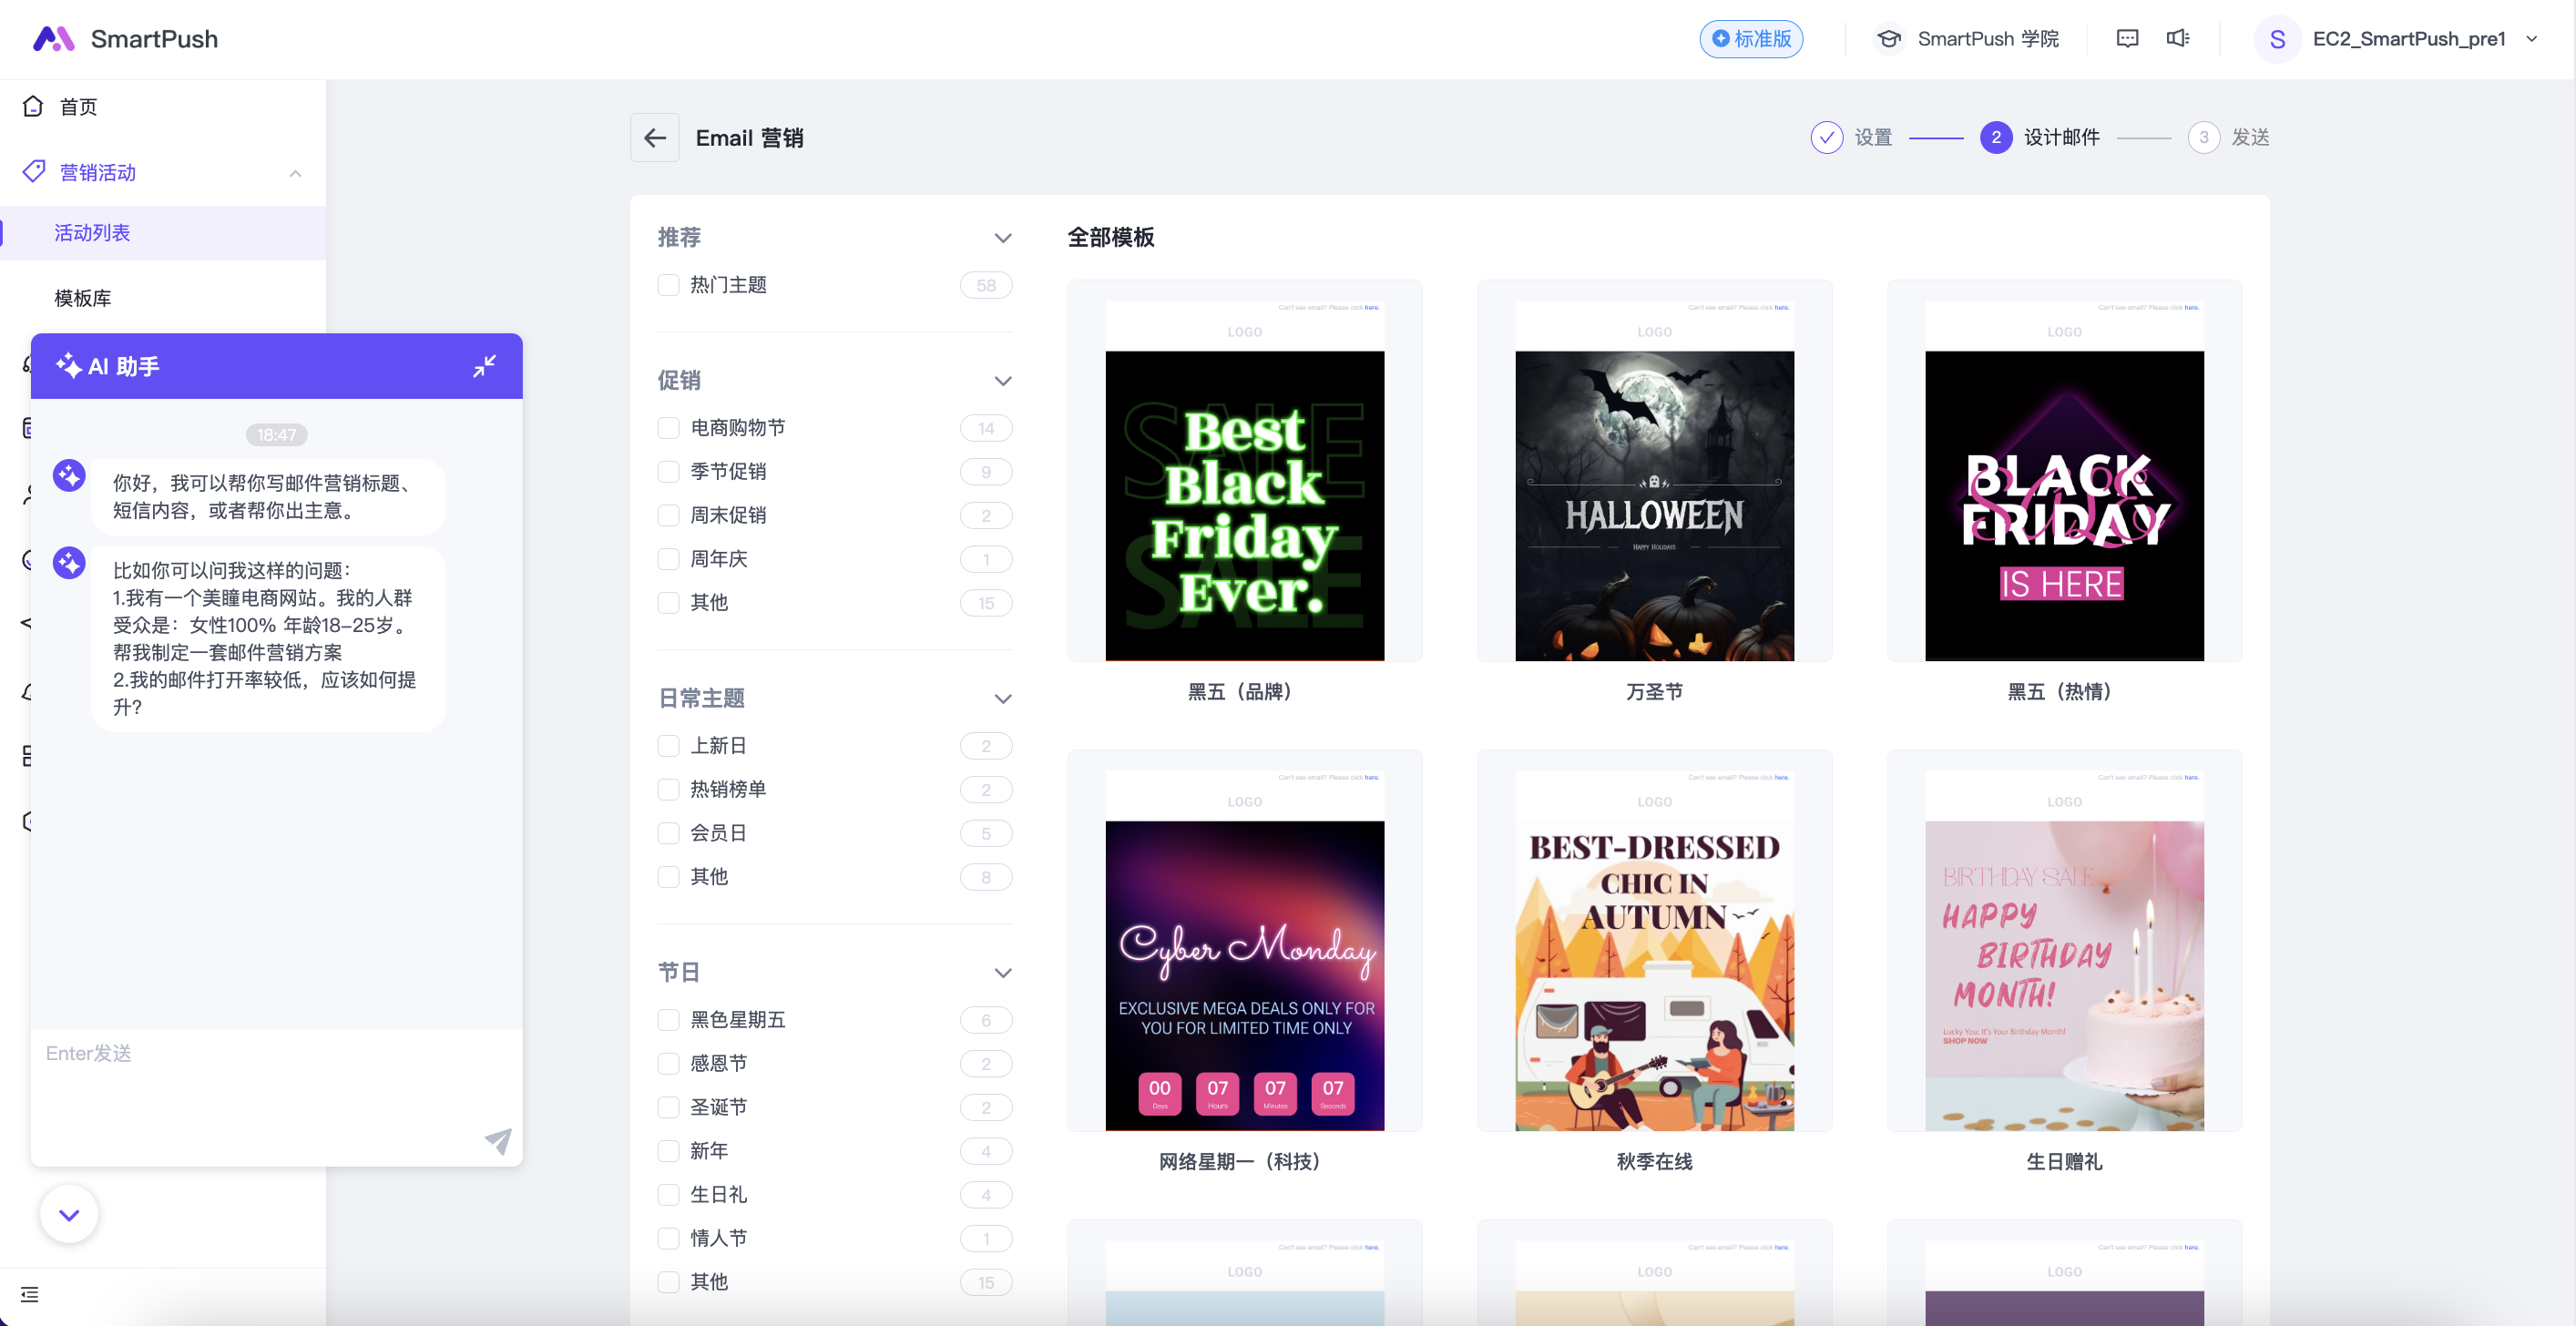Check the 上新日 filter
2576x1326 pixels.
pos(668,746)
